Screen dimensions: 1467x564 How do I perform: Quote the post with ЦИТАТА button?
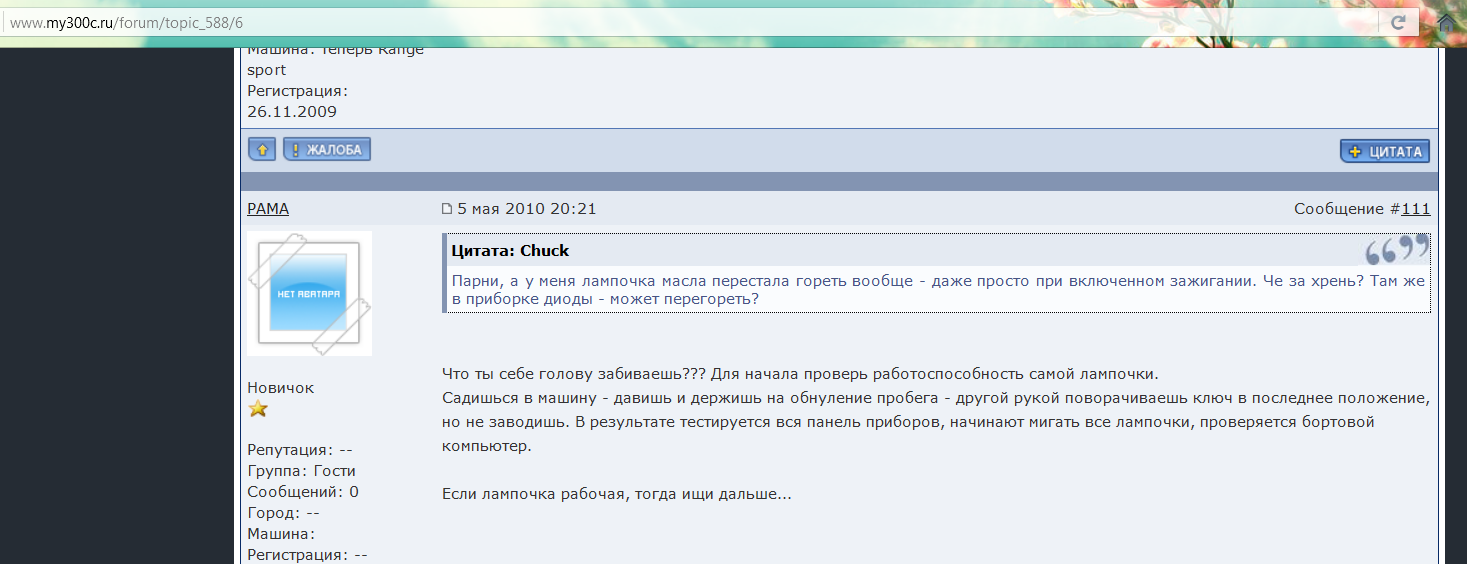click(x=1385, y=151)
